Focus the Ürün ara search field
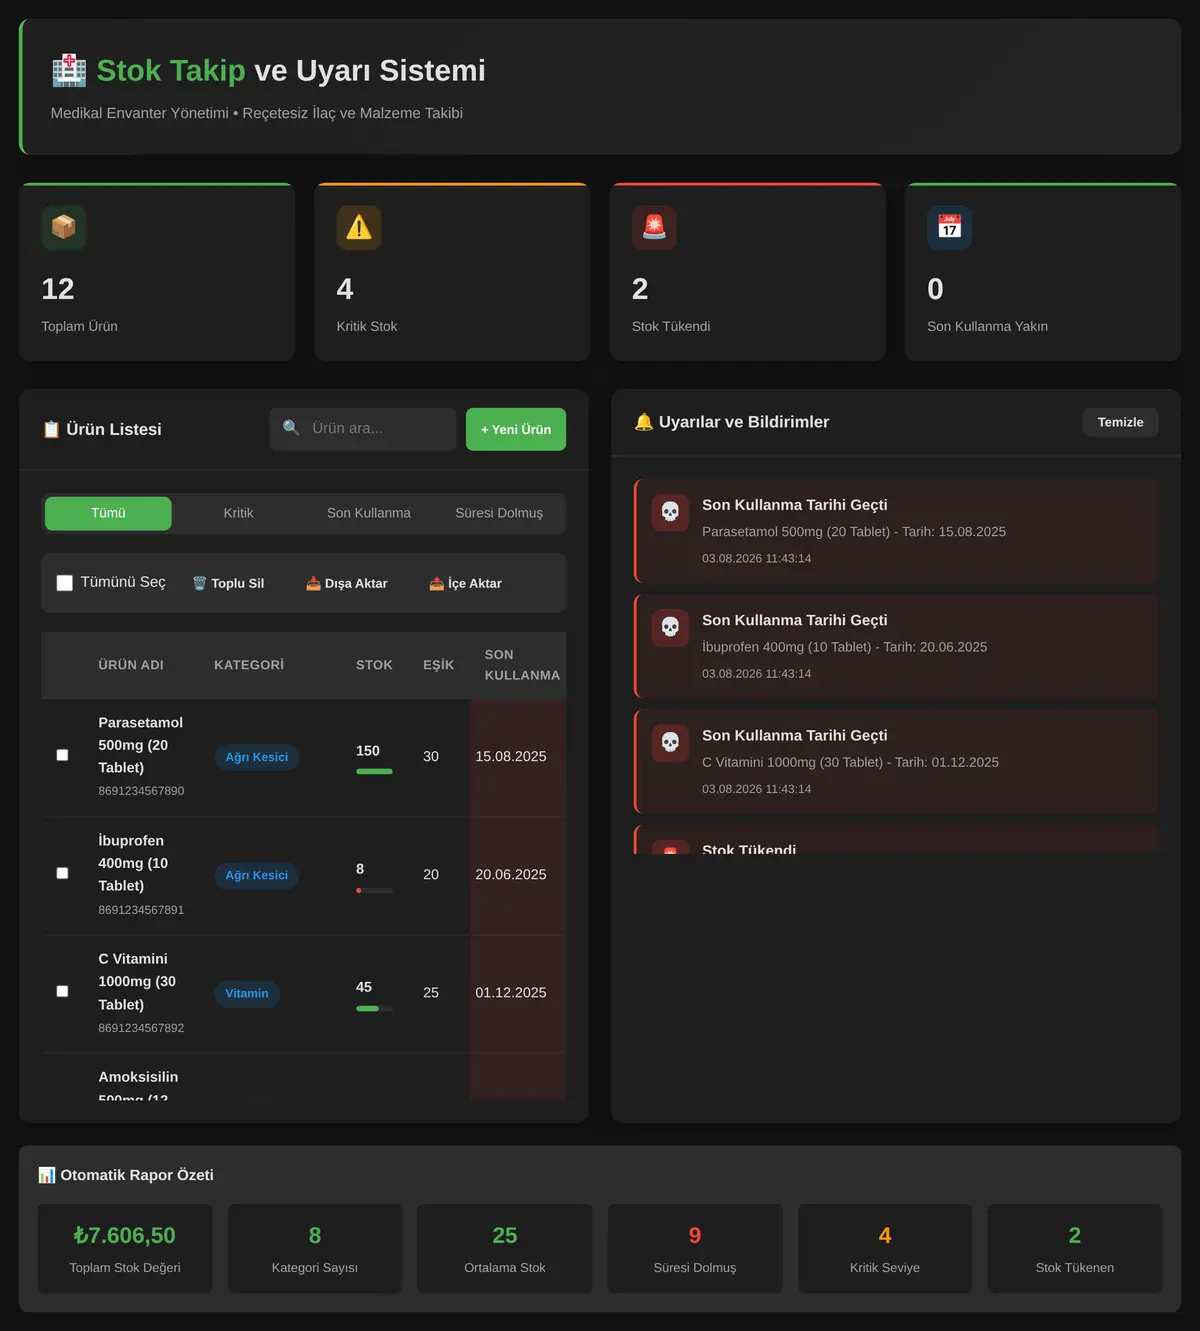 pos(363,429)
